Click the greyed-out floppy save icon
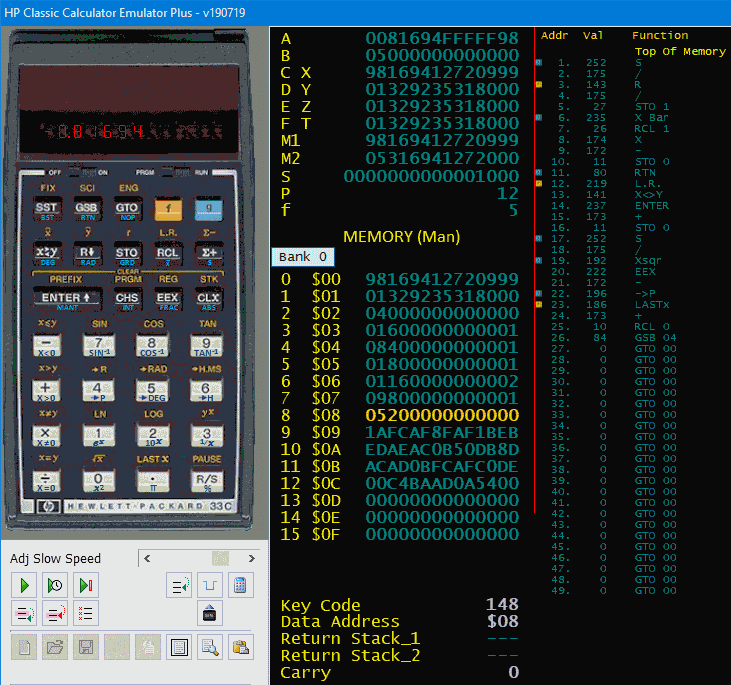Image resolution: width=731 pixels, height=685 pixels. [x=86, y=647]
